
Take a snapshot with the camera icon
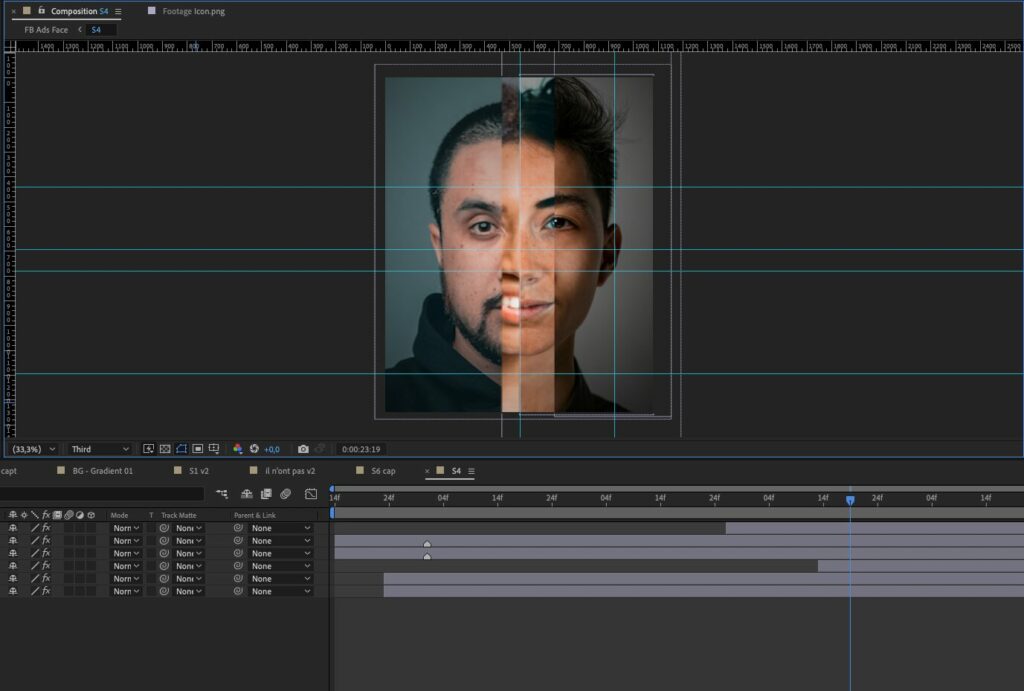click(x=303, y=450)
